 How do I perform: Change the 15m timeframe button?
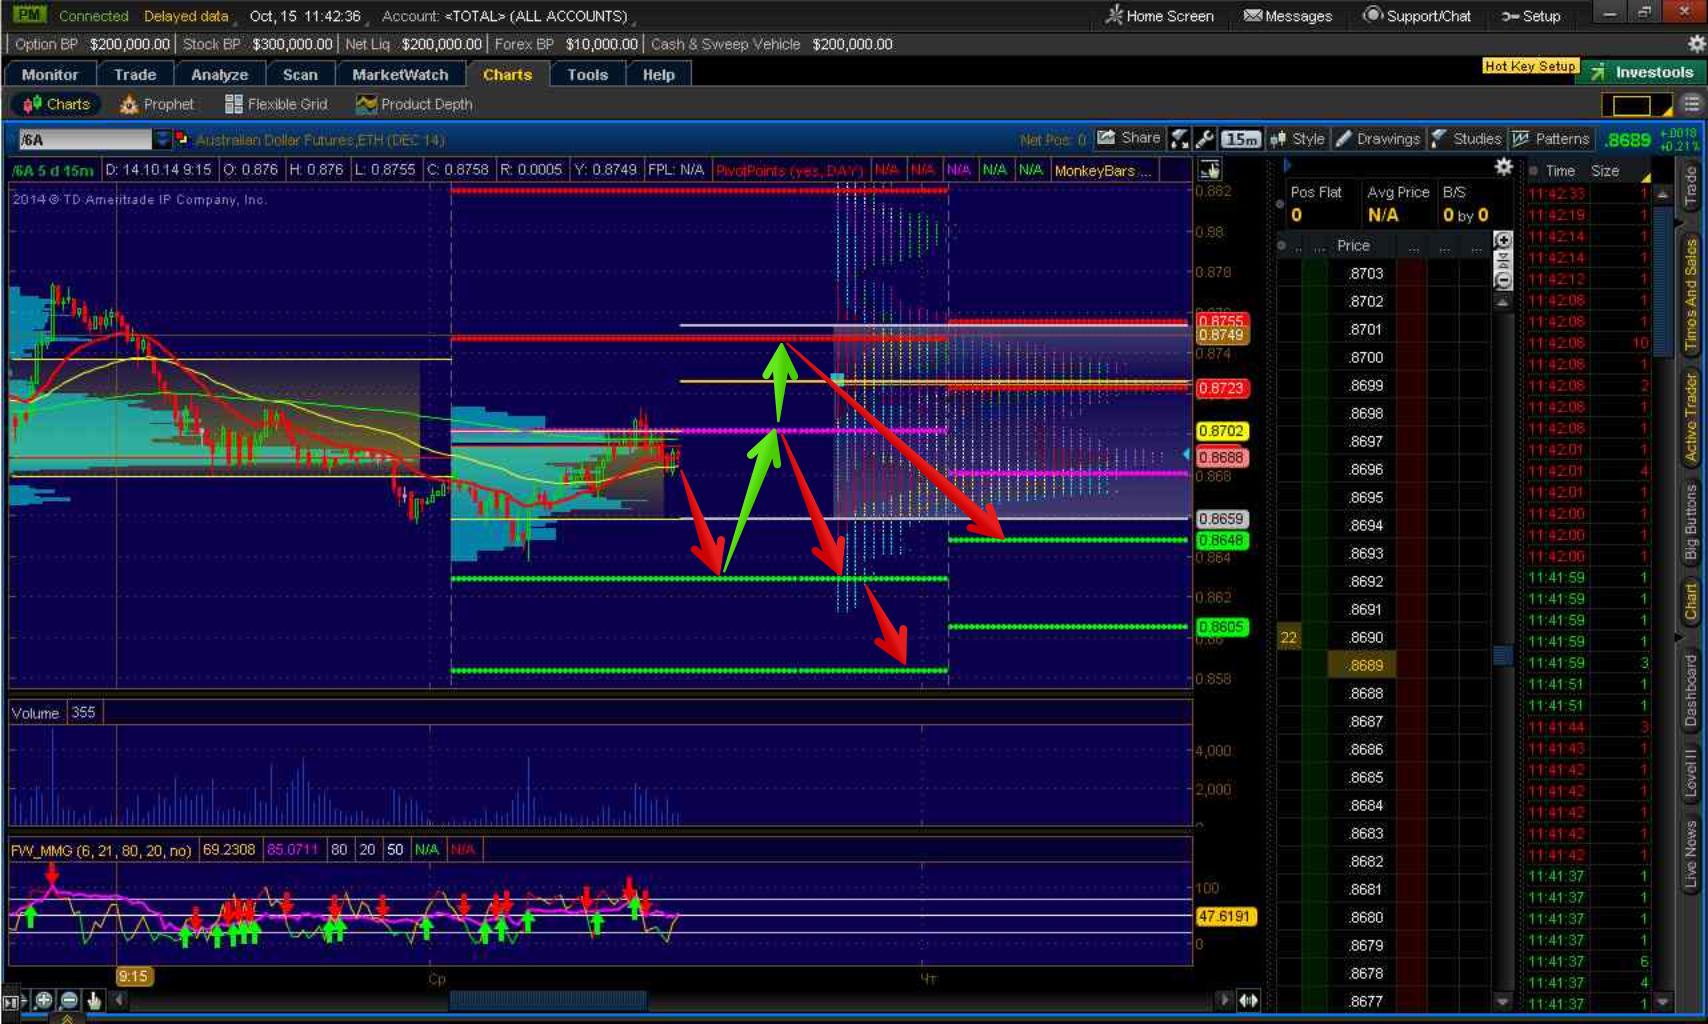tap(1241, 139)
